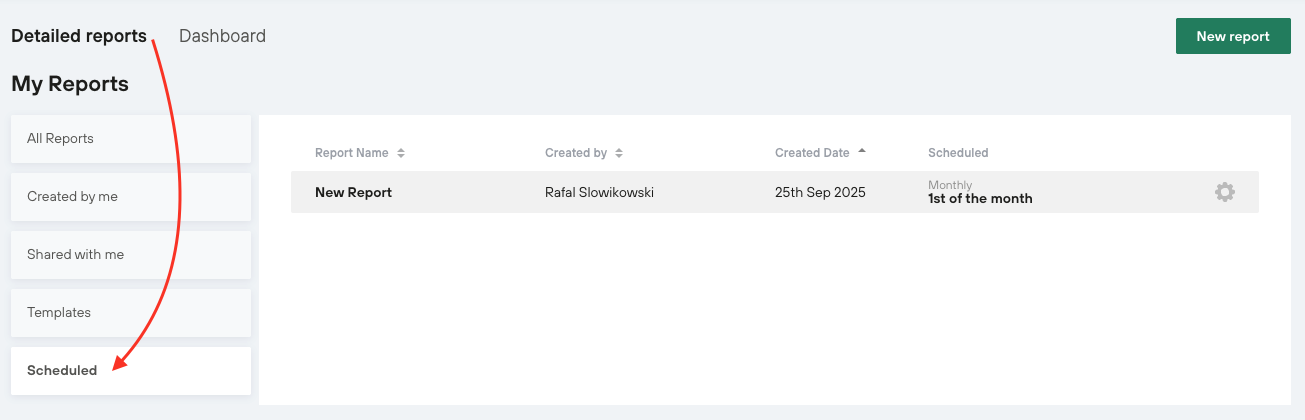The height and width of the screenshot is (420, 1305).
Task: Click the New report button
Action: click(x=1232, y=36)
